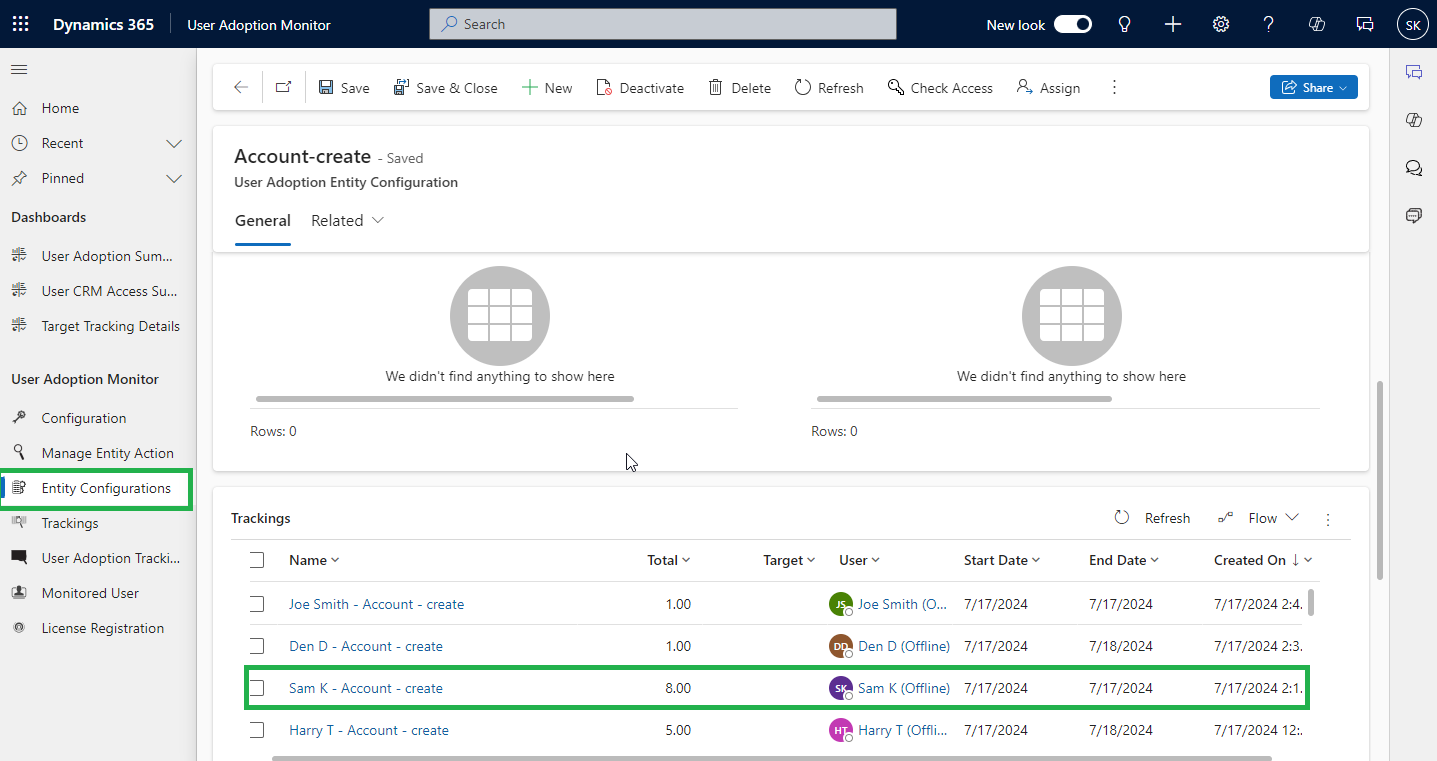Open the Share dropdown button
1437x761 pixels.
pyautogui.click(x=1313, y=87)
